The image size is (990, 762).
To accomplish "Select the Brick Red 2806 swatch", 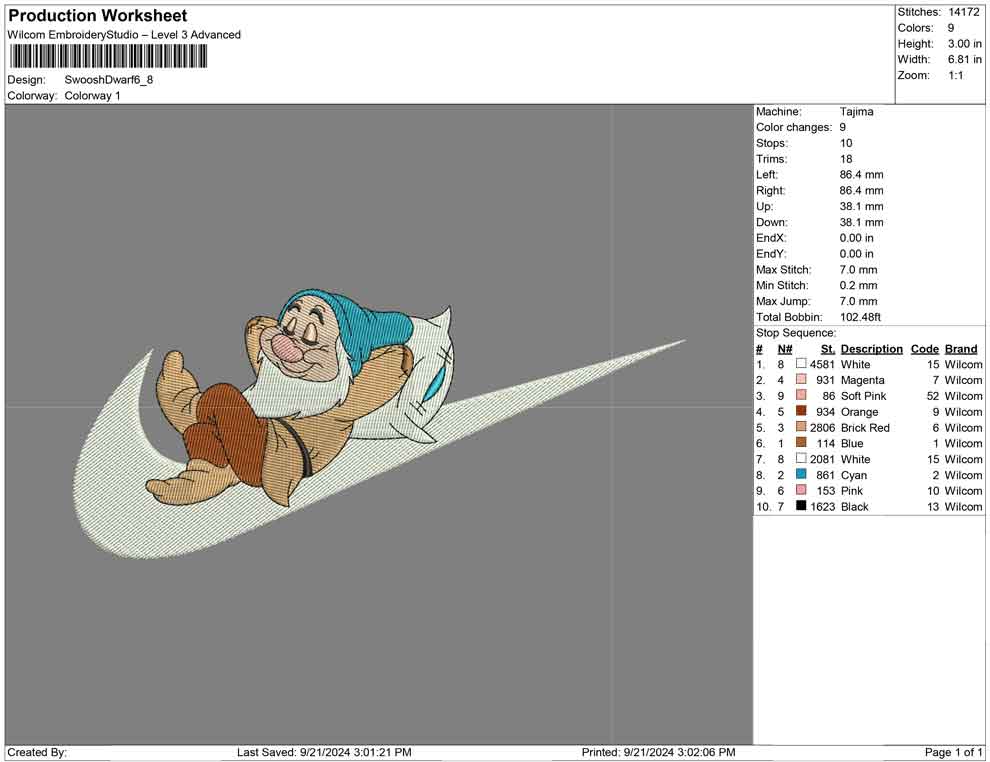I will [x=801, y=428].
